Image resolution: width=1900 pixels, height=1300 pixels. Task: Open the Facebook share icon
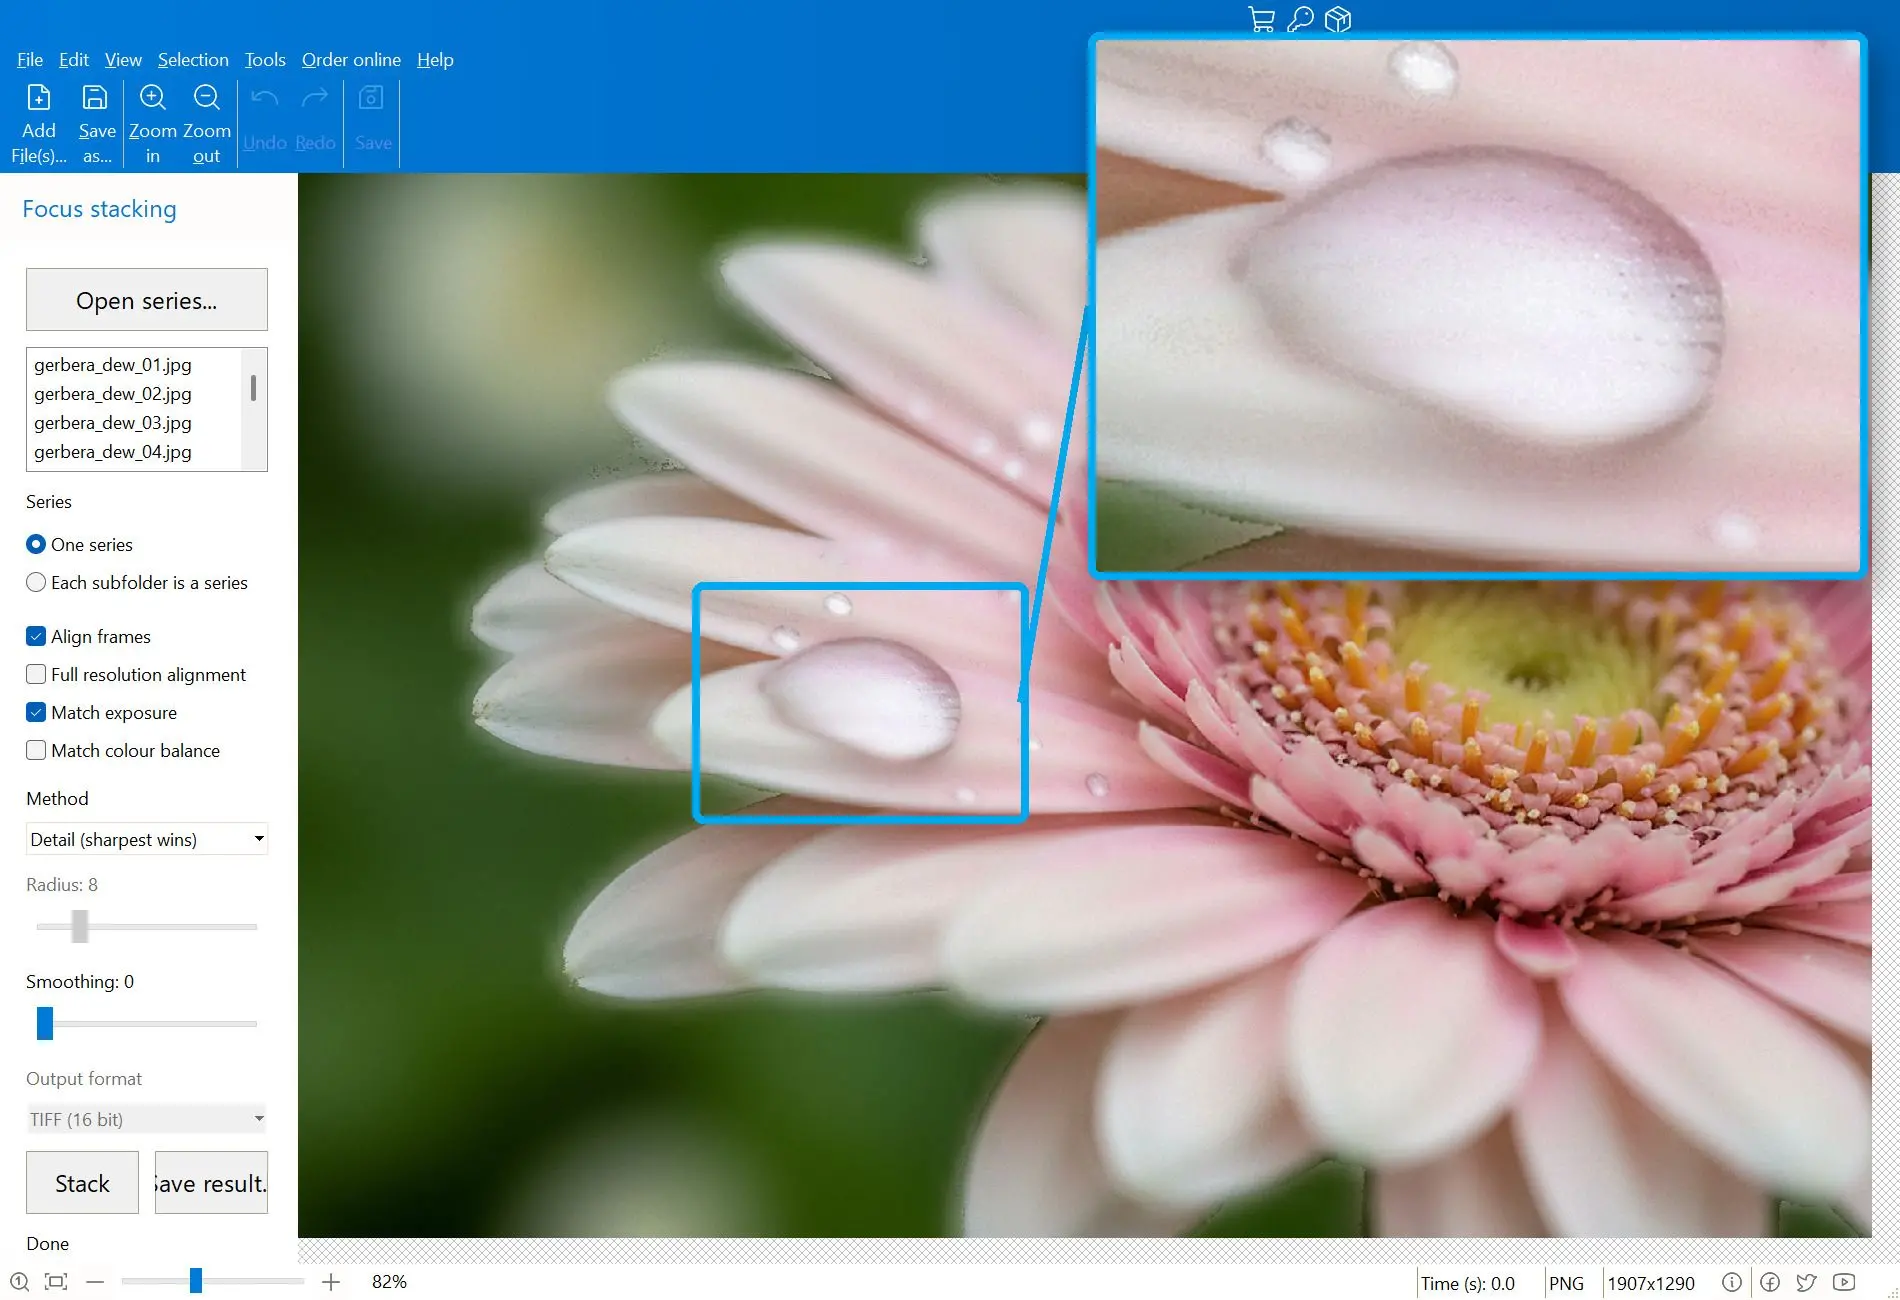tap(1770, 1282)
